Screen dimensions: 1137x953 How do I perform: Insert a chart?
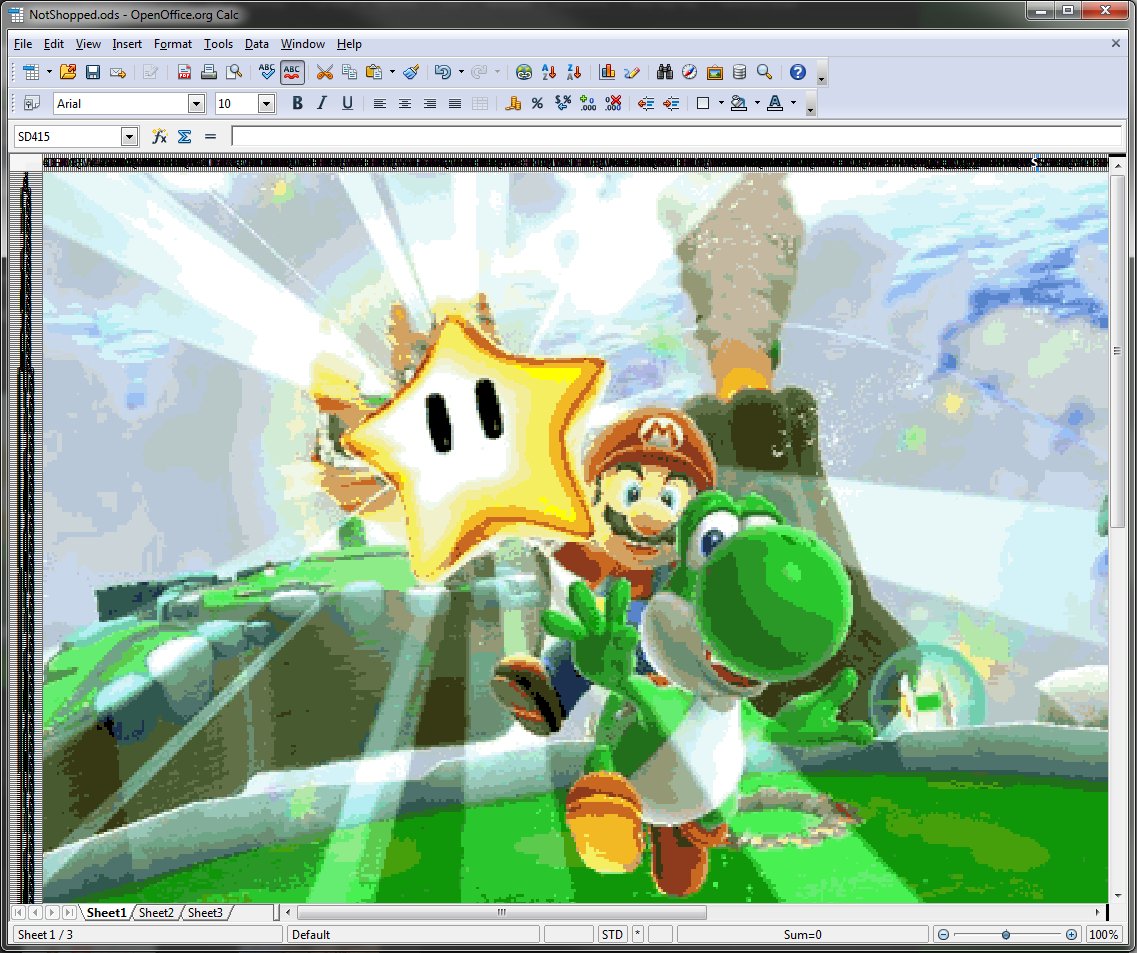[607, 72]
